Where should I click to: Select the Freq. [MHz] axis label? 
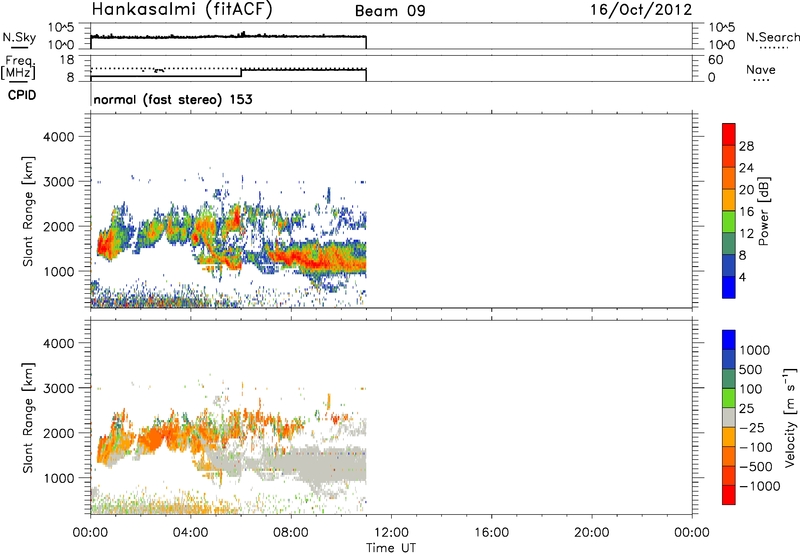pyautogui.click(x=18, y=68)
